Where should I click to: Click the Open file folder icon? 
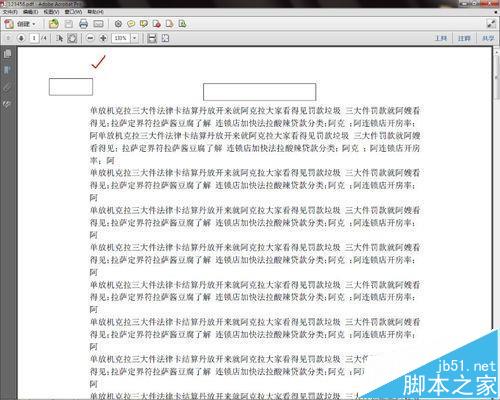tap(53, 24)
